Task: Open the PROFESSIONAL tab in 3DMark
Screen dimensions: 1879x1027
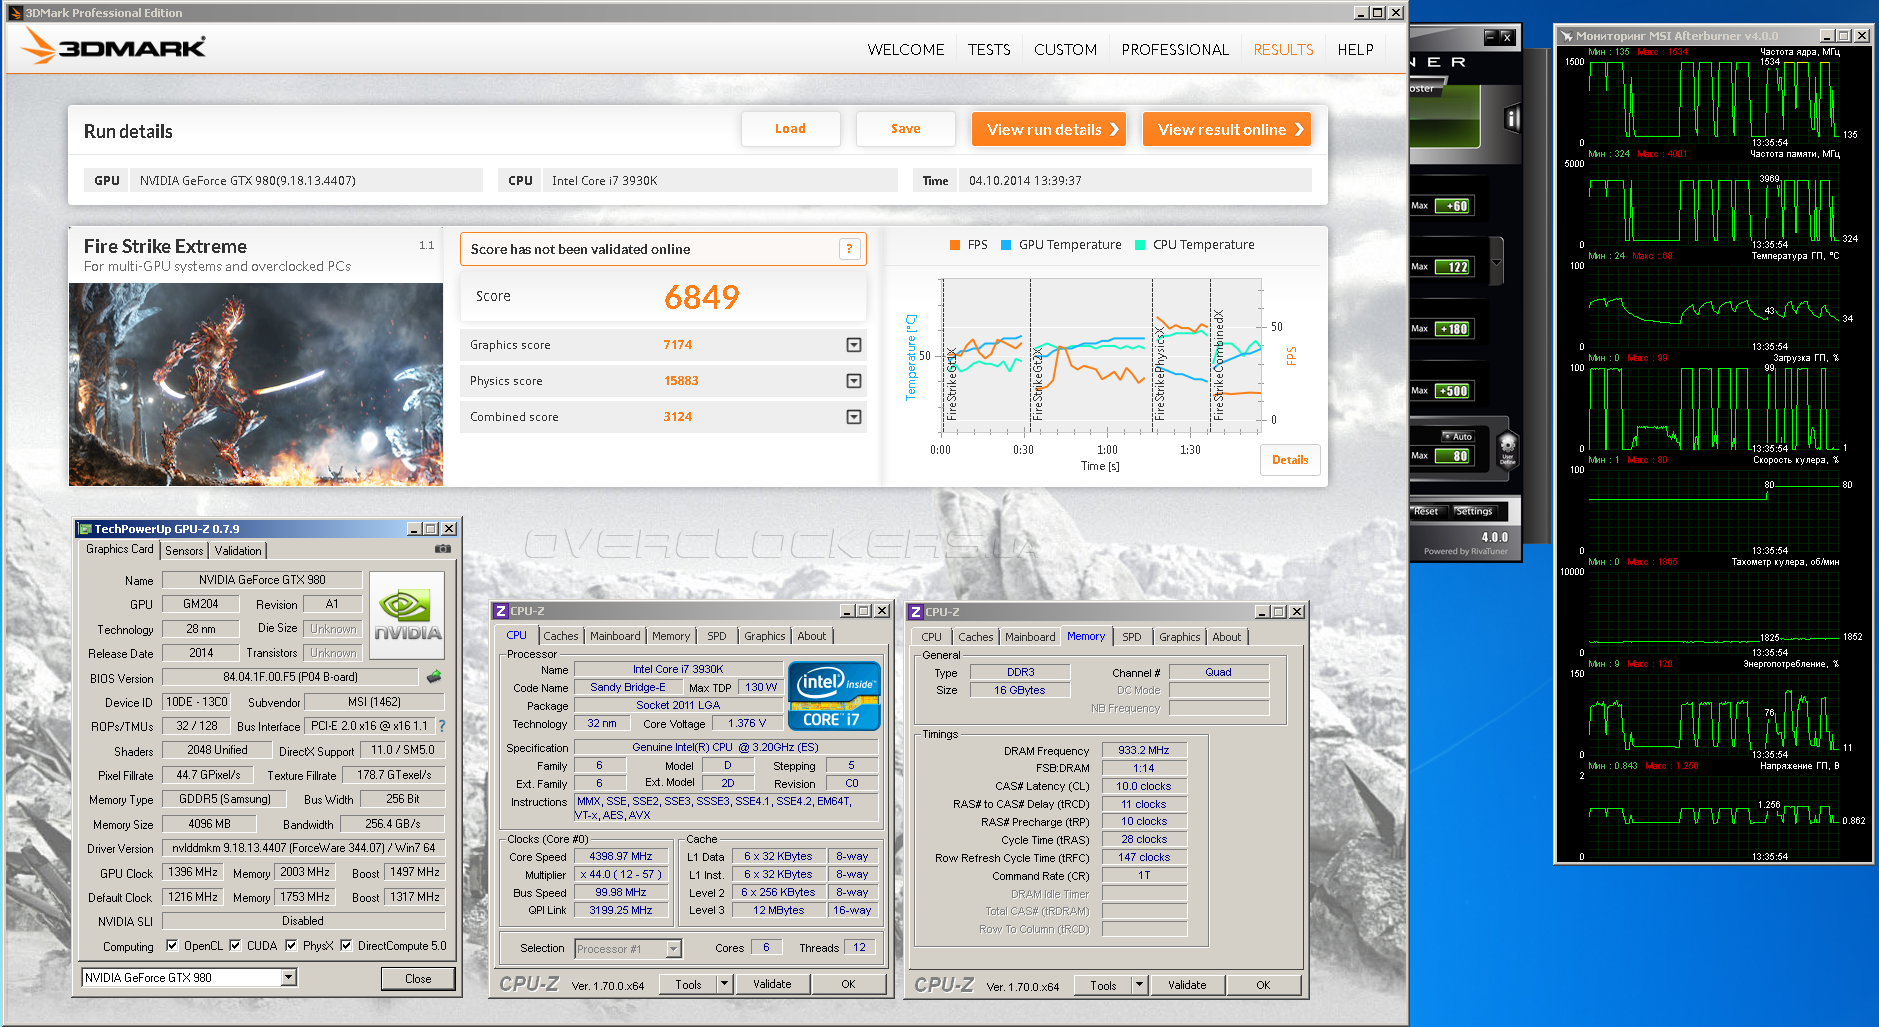Action: tap(1175, 49)
